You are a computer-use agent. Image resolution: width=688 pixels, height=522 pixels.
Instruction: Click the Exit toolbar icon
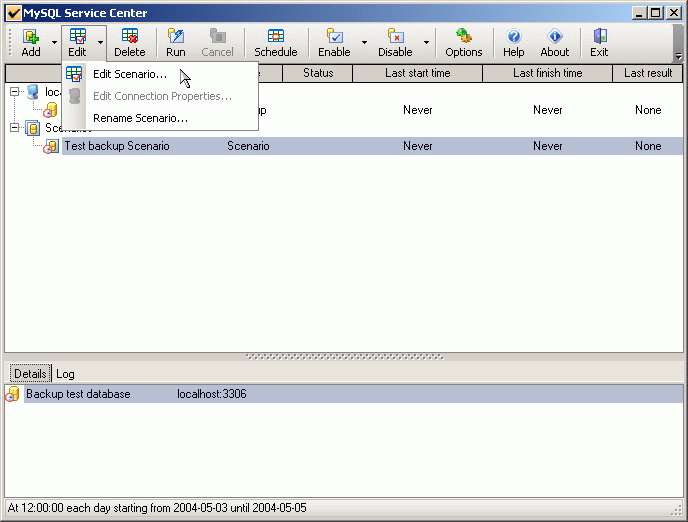[599, 43]
